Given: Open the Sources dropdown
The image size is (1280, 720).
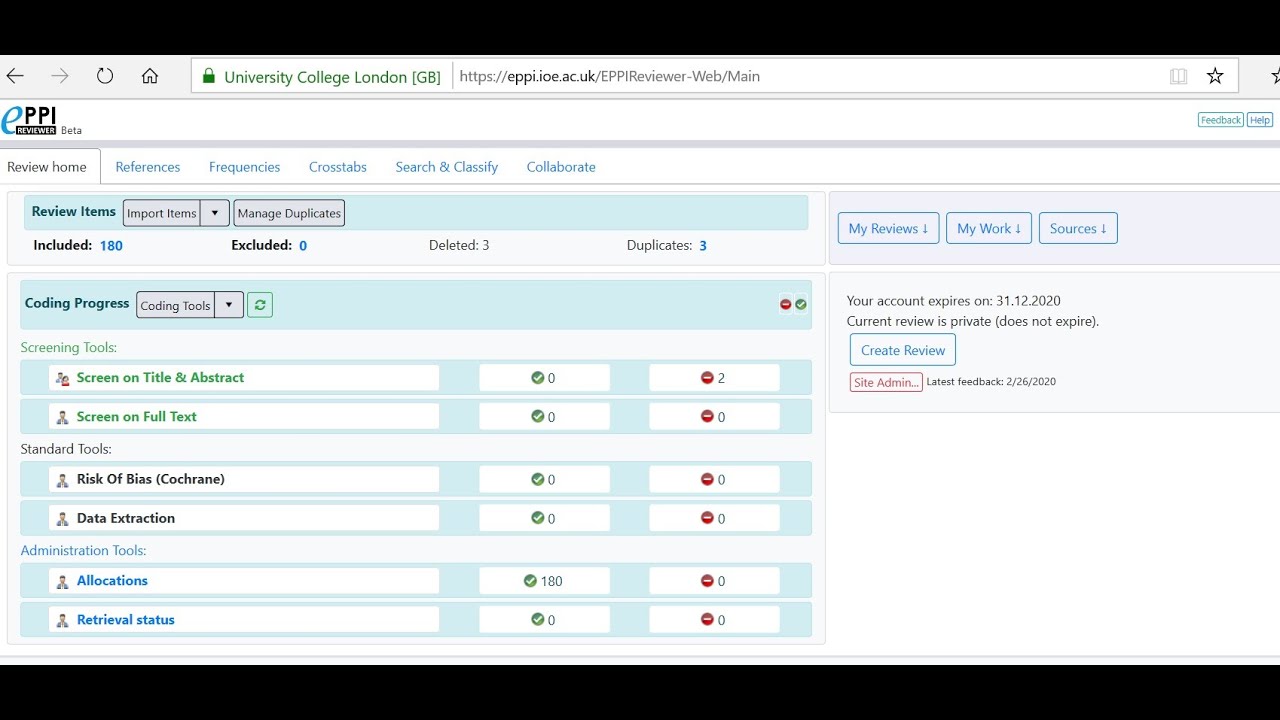Looking at the screenshot, I should (x=1078, y=228).
